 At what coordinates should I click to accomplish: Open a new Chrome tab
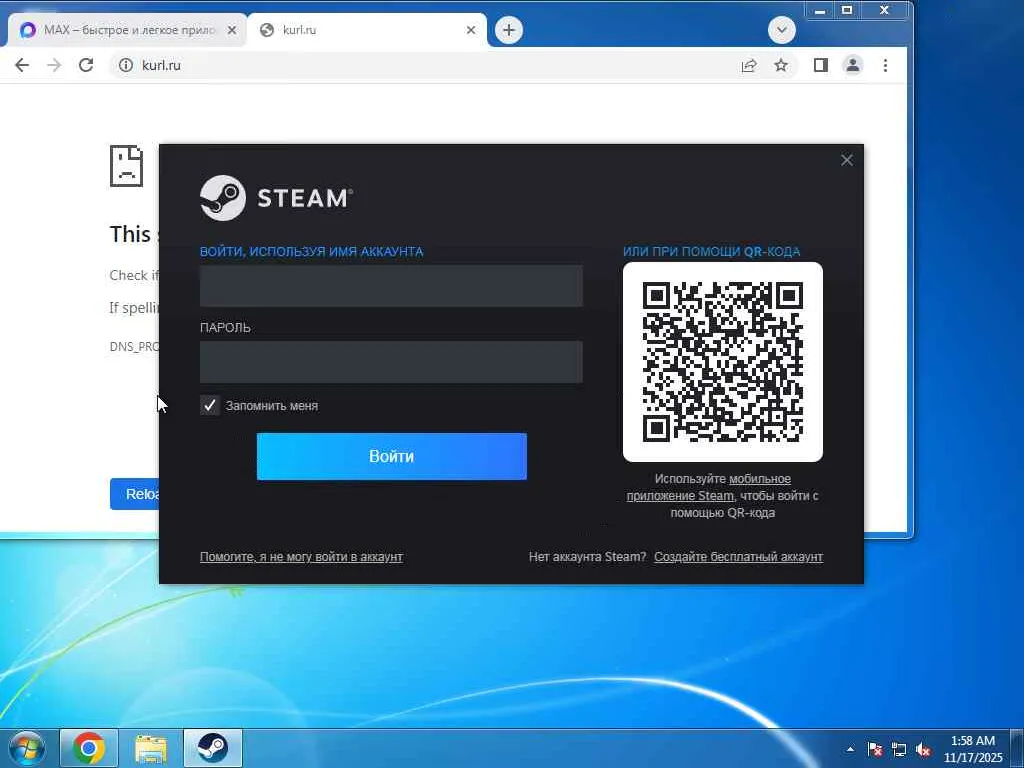[509, 30]
